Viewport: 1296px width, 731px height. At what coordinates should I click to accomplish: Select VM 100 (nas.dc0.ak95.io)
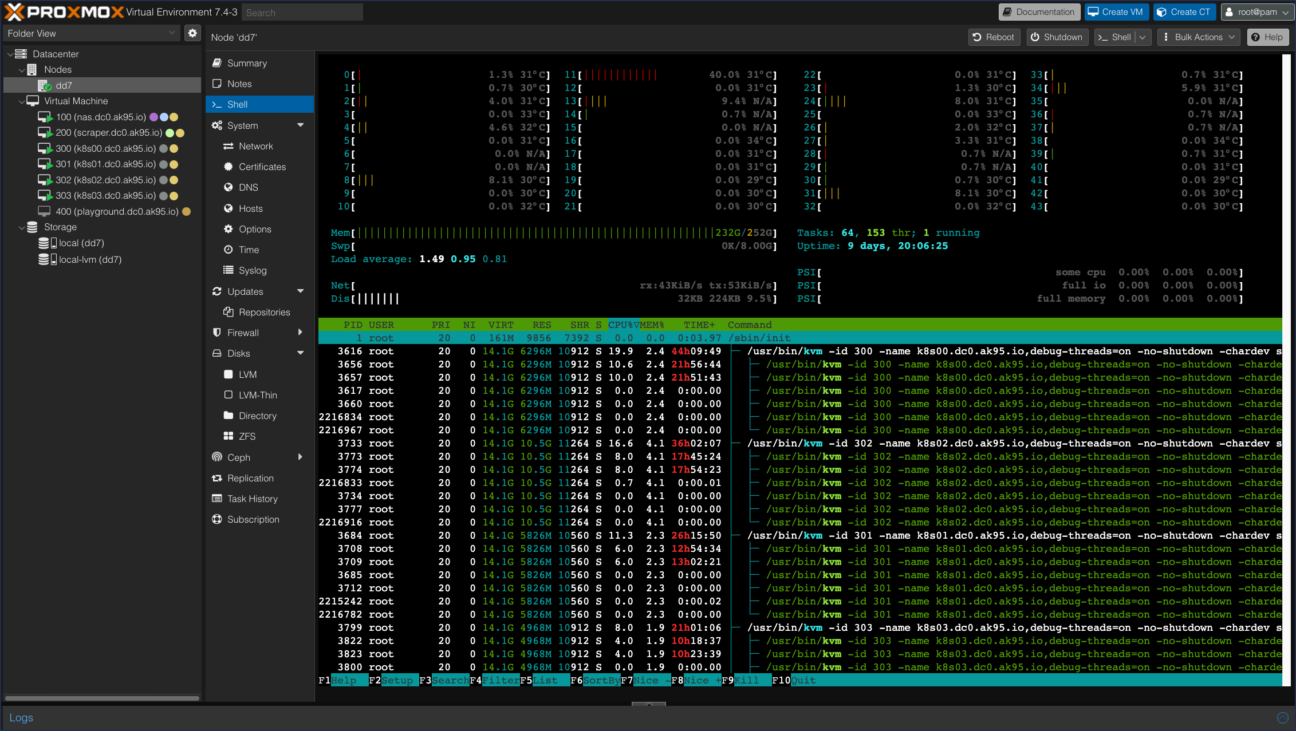(x=101, y=117)
